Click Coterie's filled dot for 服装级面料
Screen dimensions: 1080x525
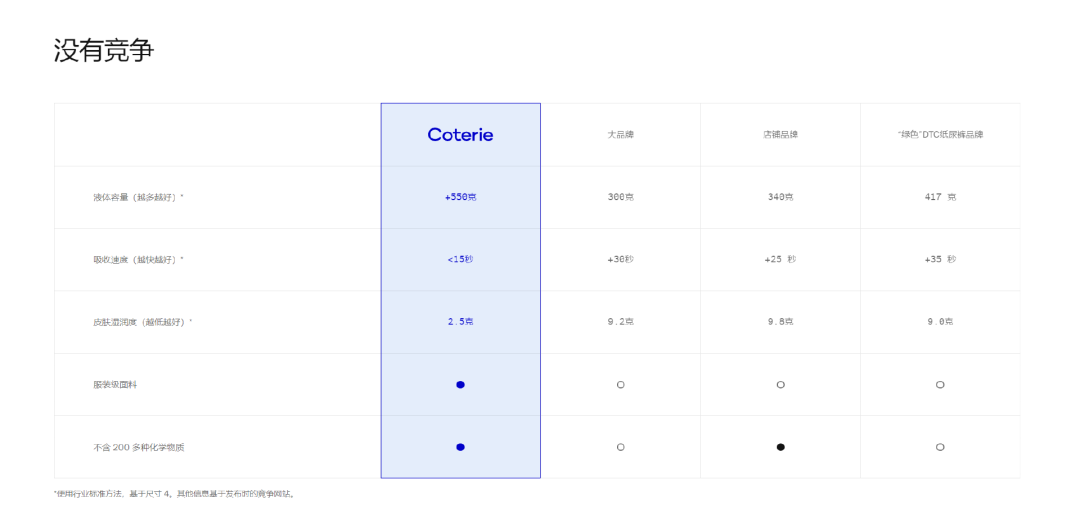[460, 385]
